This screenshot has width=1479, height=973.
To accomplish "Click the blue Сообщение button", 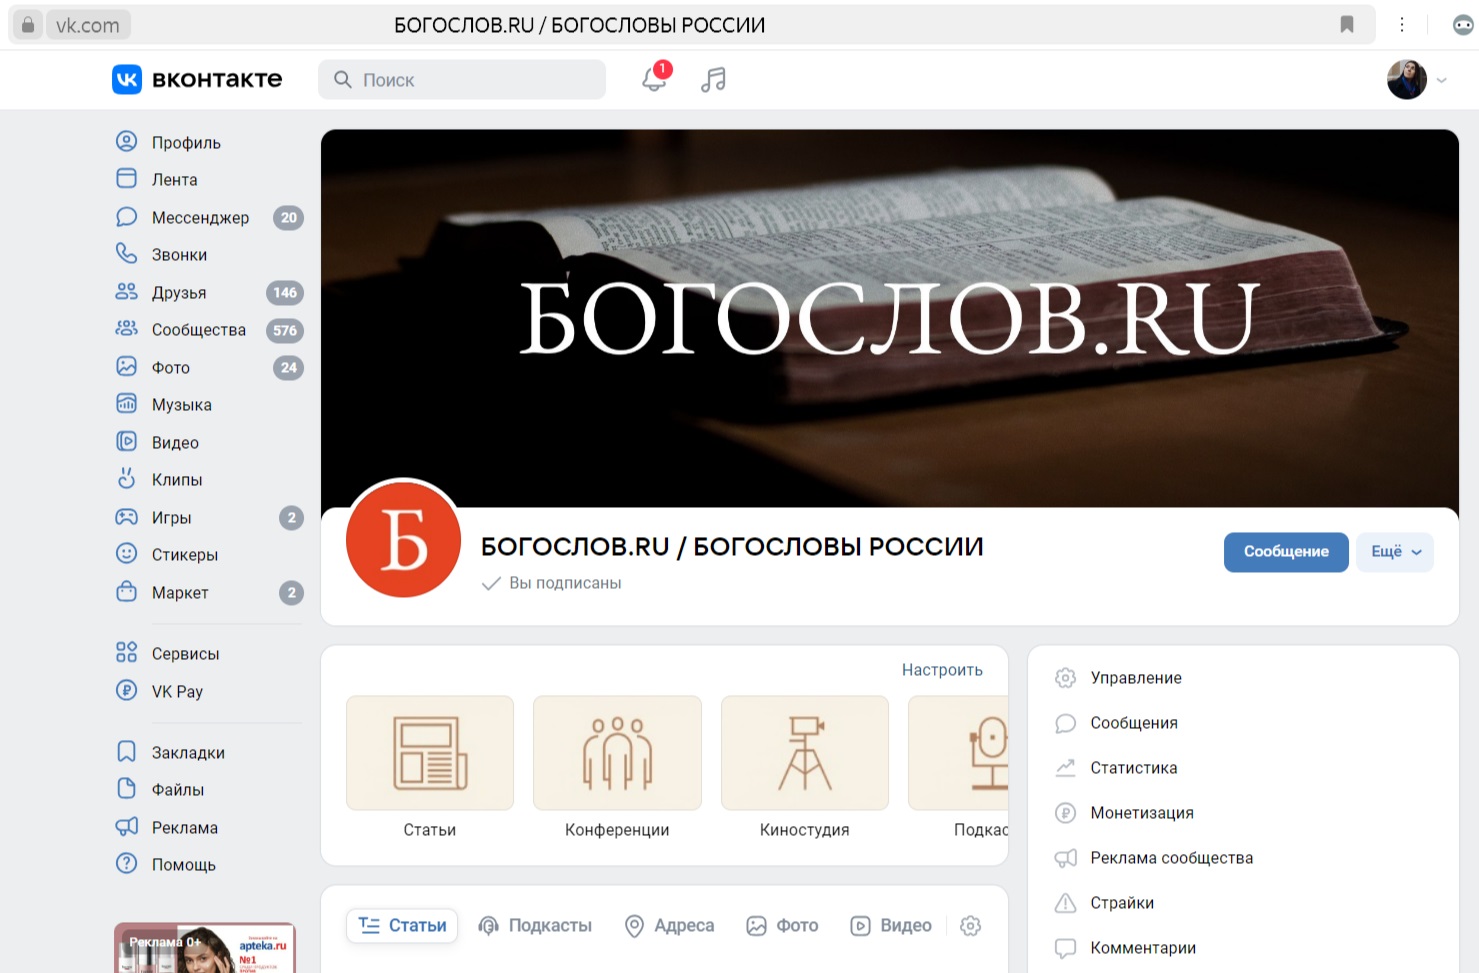I will (x=1286, y=552).
